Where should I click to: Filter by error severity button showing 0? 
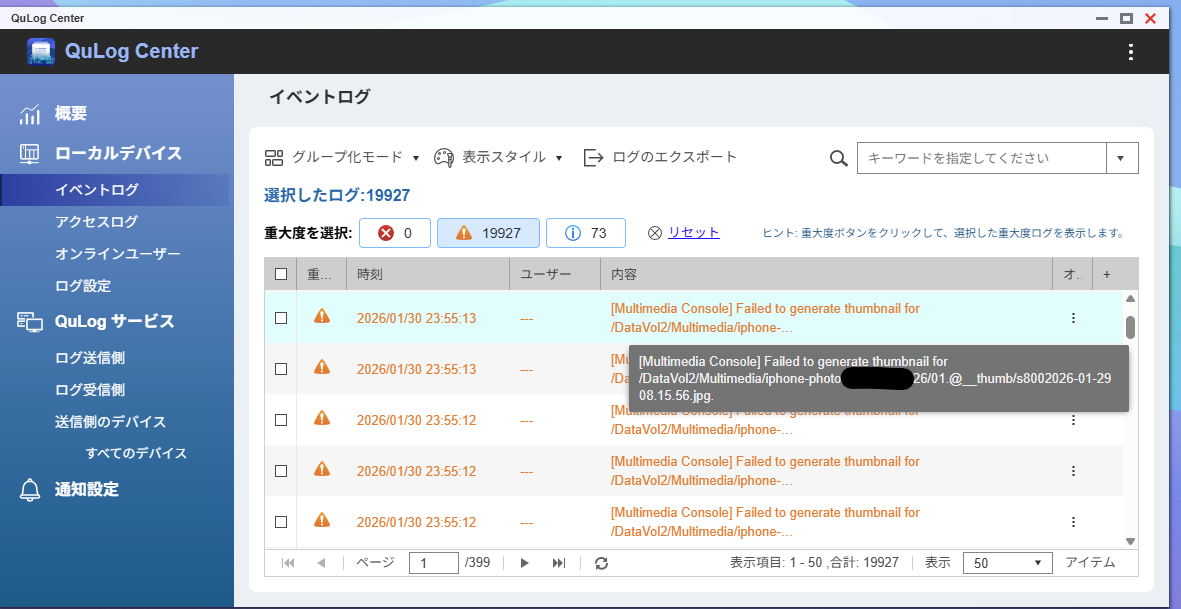coord(394,233)
